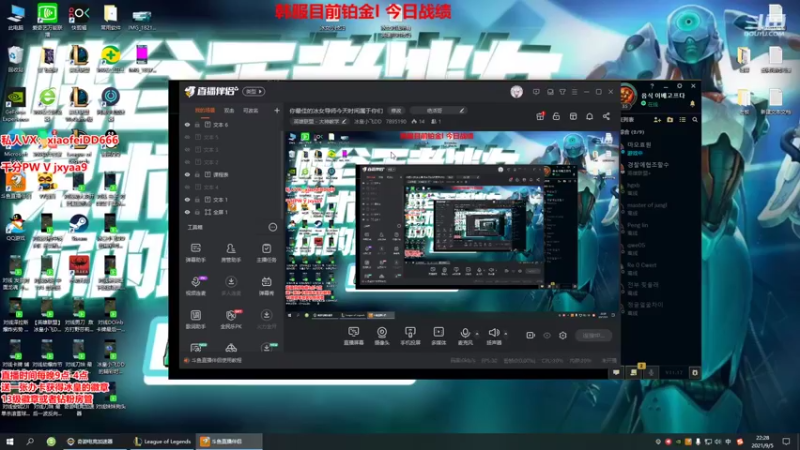Viewport: 800px width, 450px height.
Task: Click add friend icon in LoL client
Action: tap(657, 120)
